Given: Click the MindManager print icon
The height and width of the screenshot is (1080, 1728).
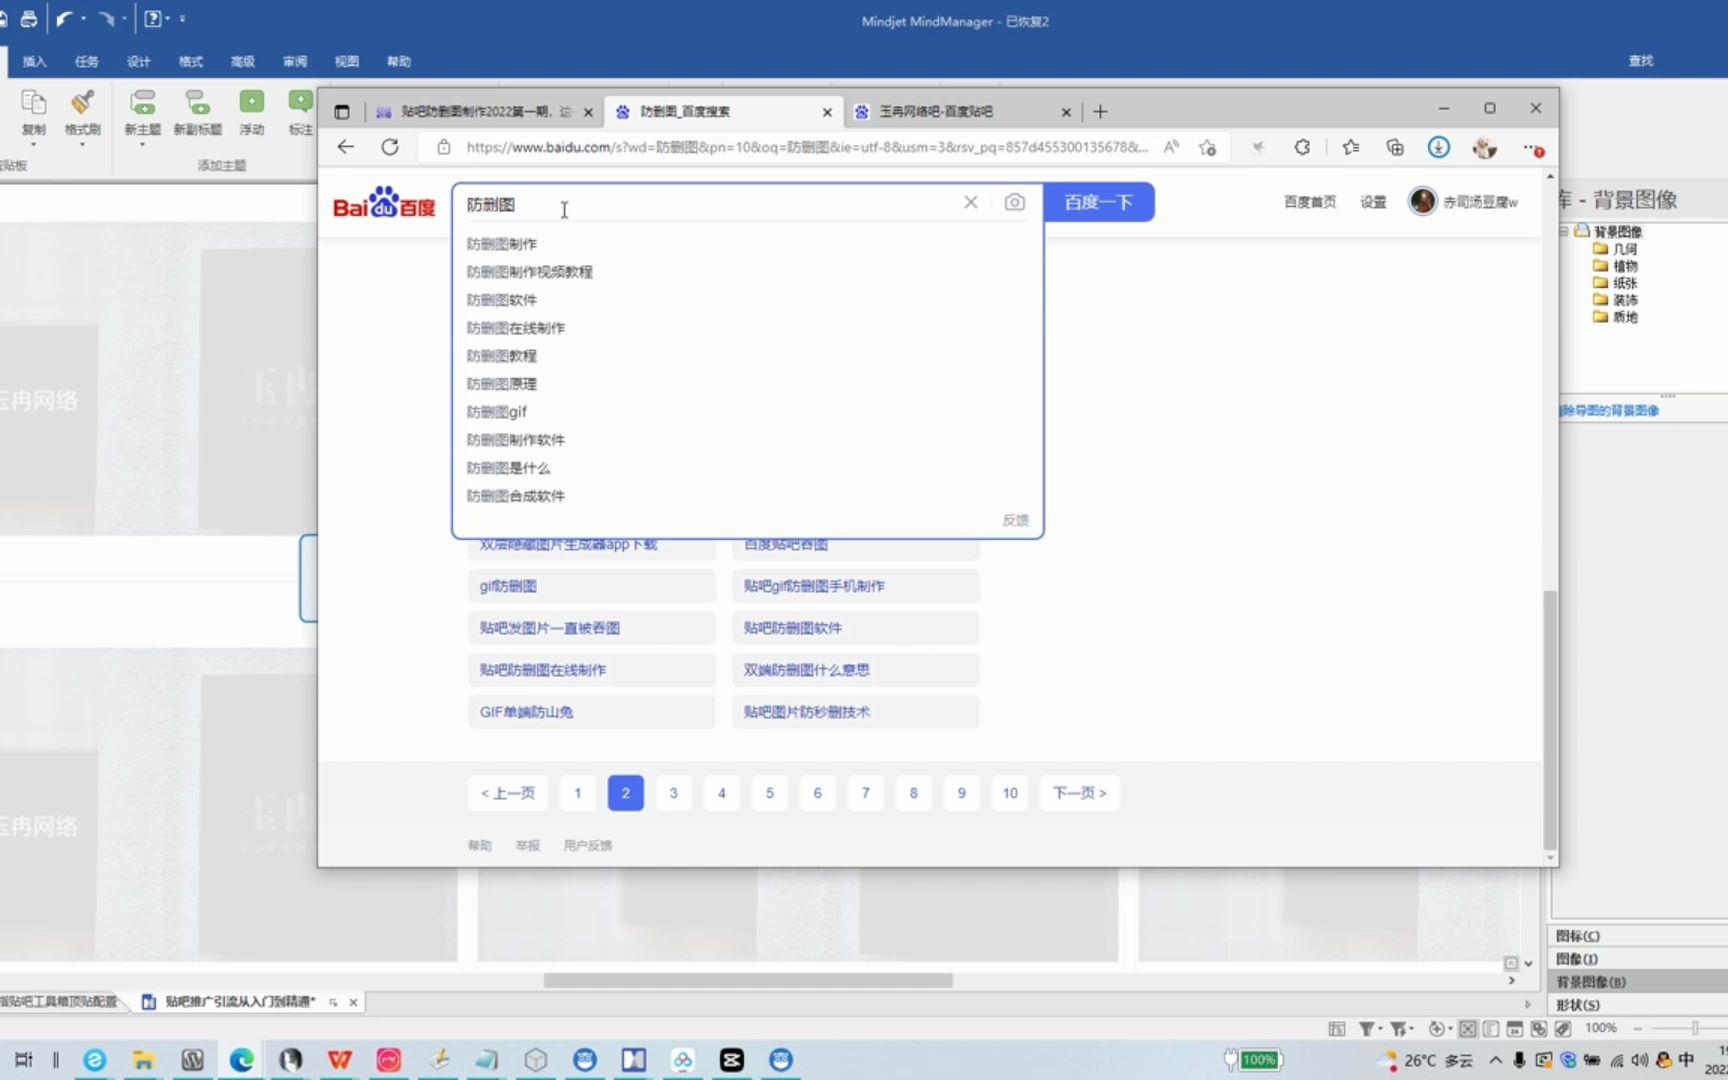Looking at the screenshot, I should click(x=29, y=19).
